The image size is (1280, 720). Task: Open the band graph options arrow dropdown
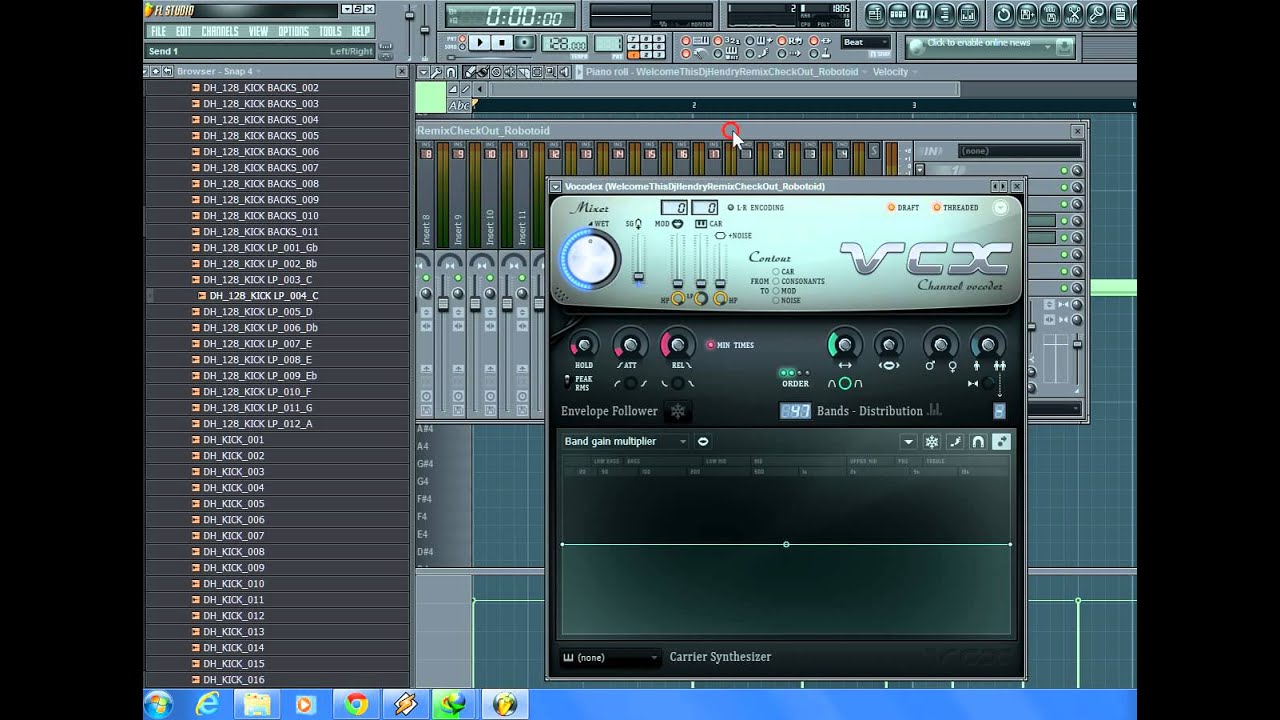[x=908, y=442]
